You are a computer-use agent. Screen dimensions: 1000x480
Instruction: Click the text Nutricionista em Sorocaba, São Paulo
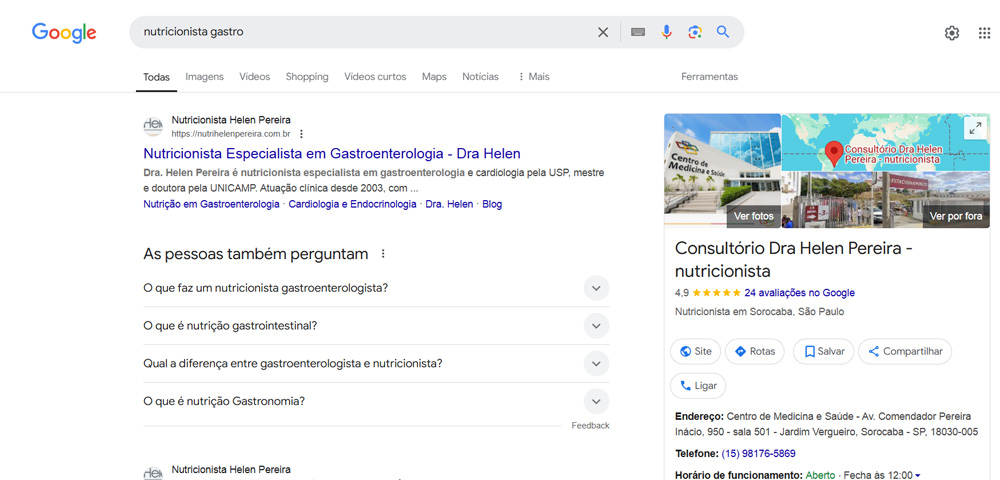[x=759, y=312]
